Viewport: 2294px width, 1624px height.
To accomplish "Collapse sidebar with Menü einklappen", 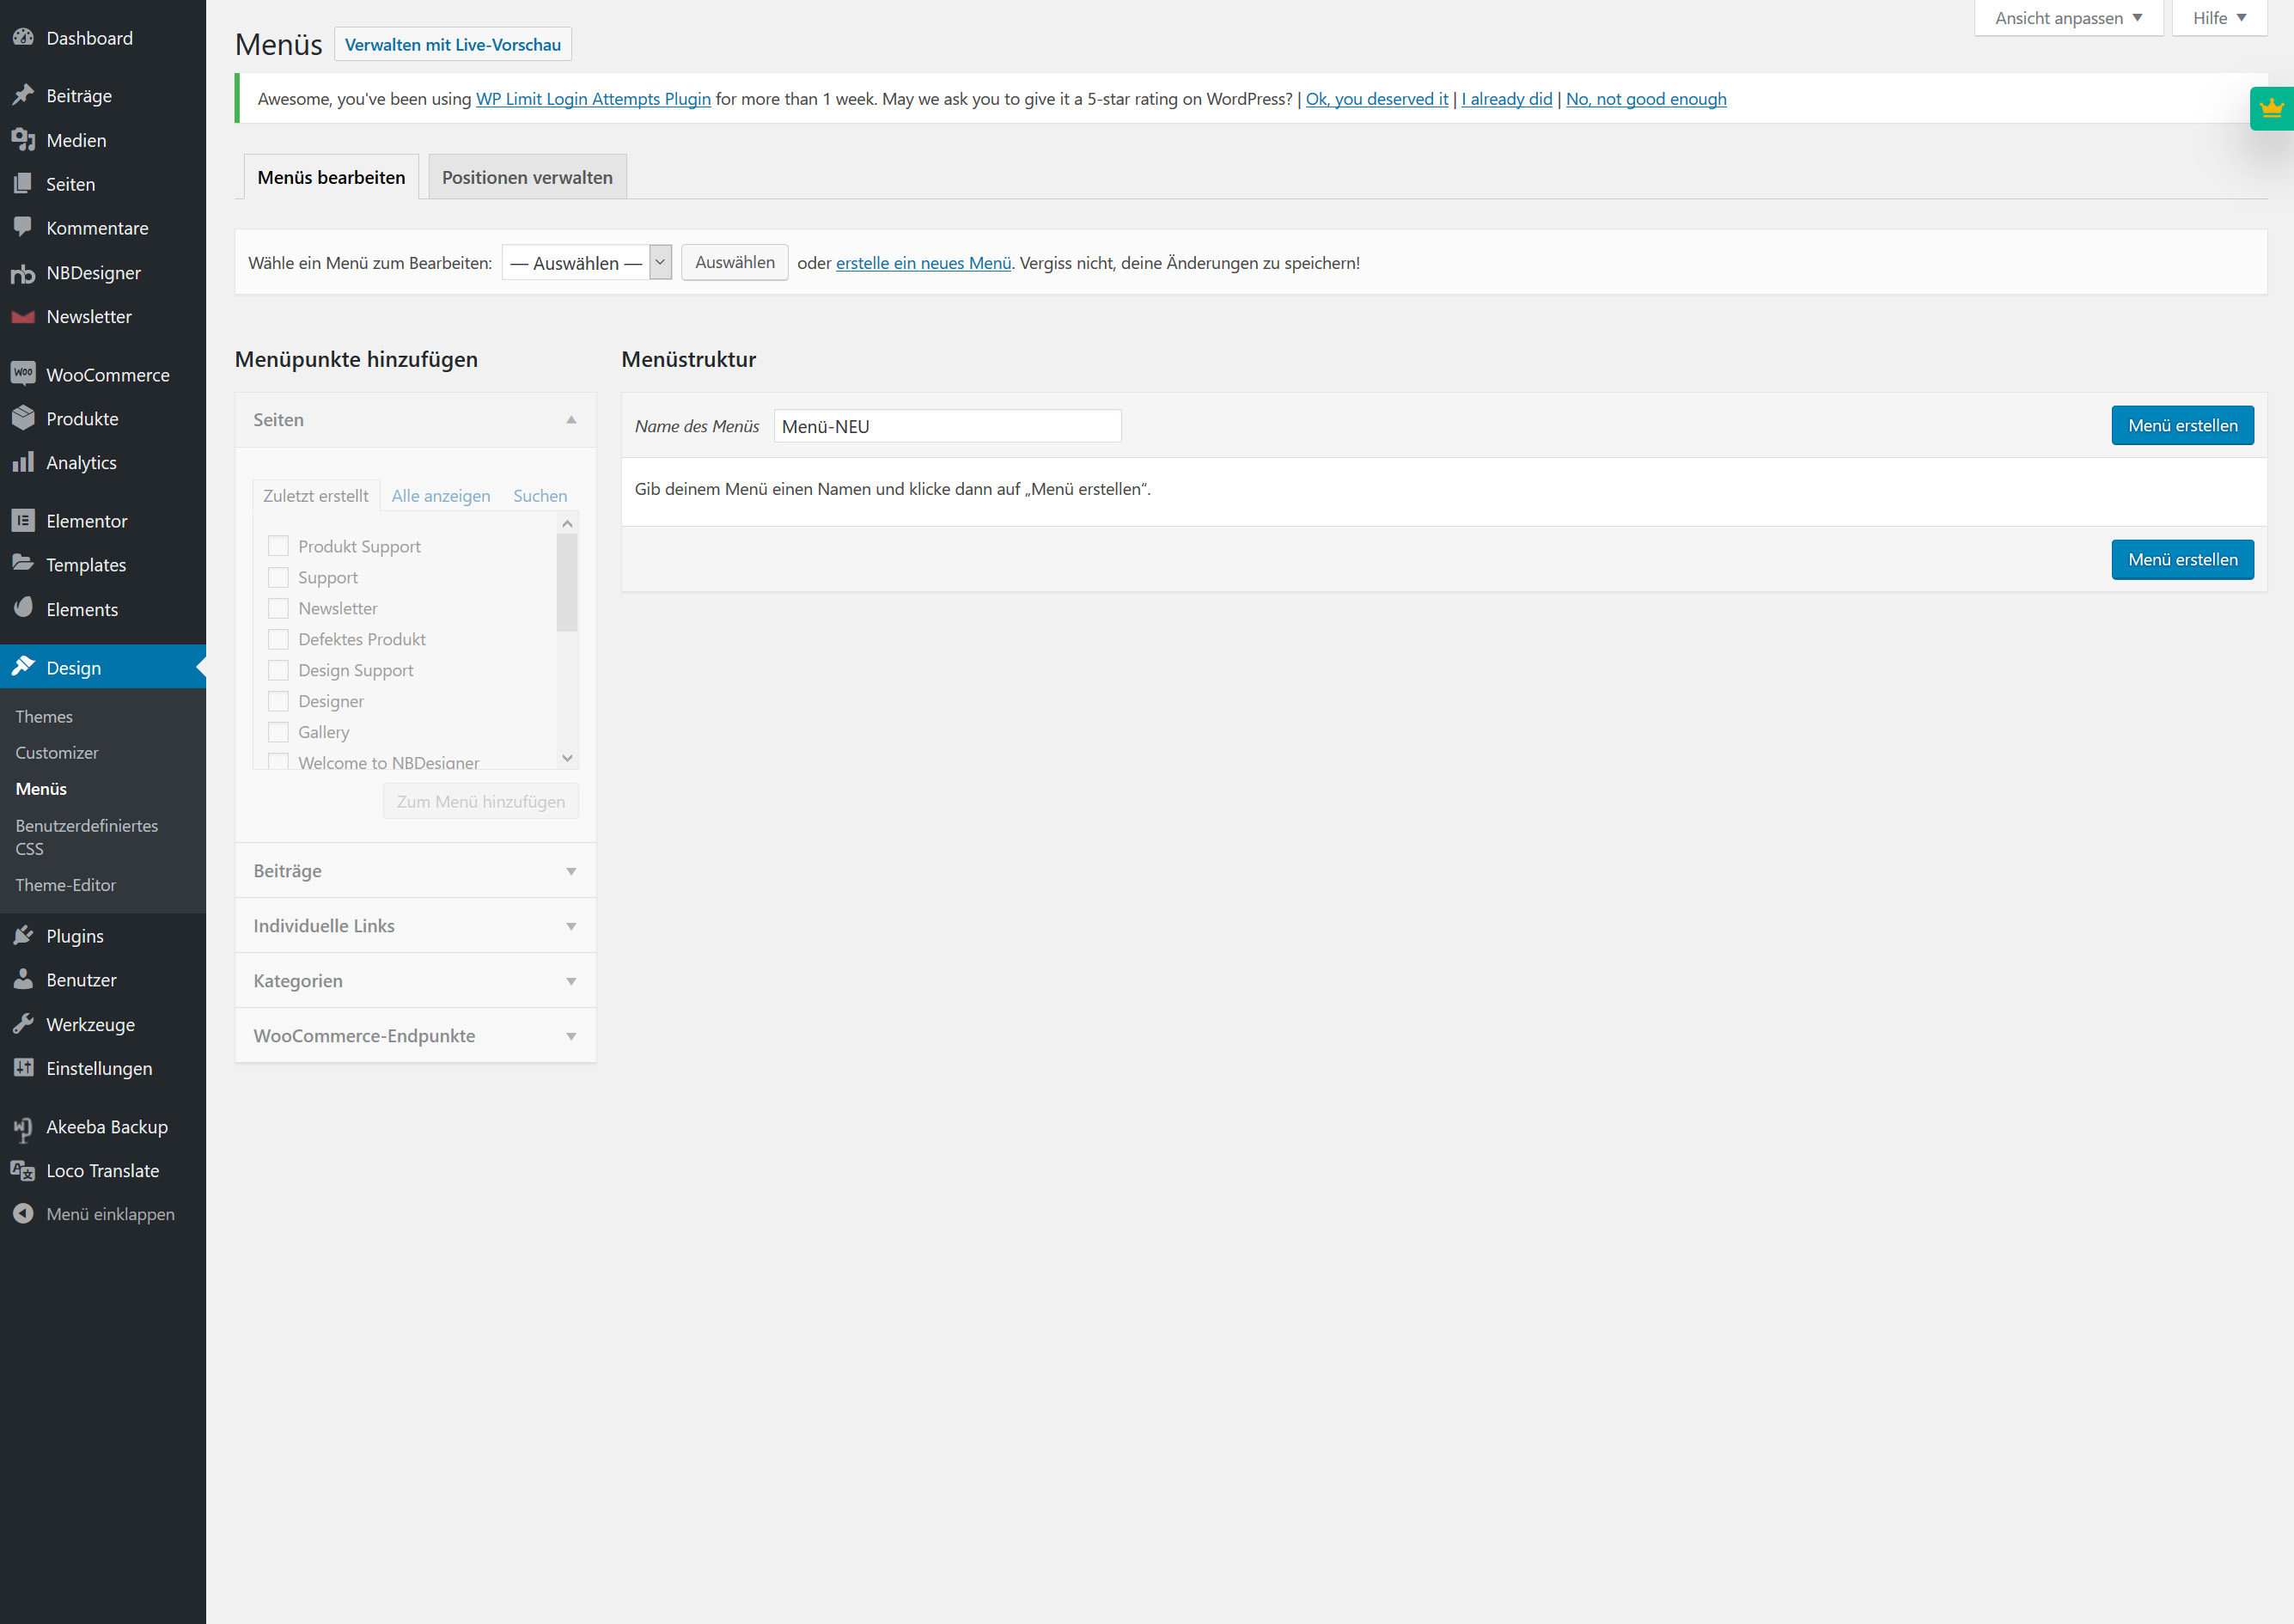I will (111, 1212).
